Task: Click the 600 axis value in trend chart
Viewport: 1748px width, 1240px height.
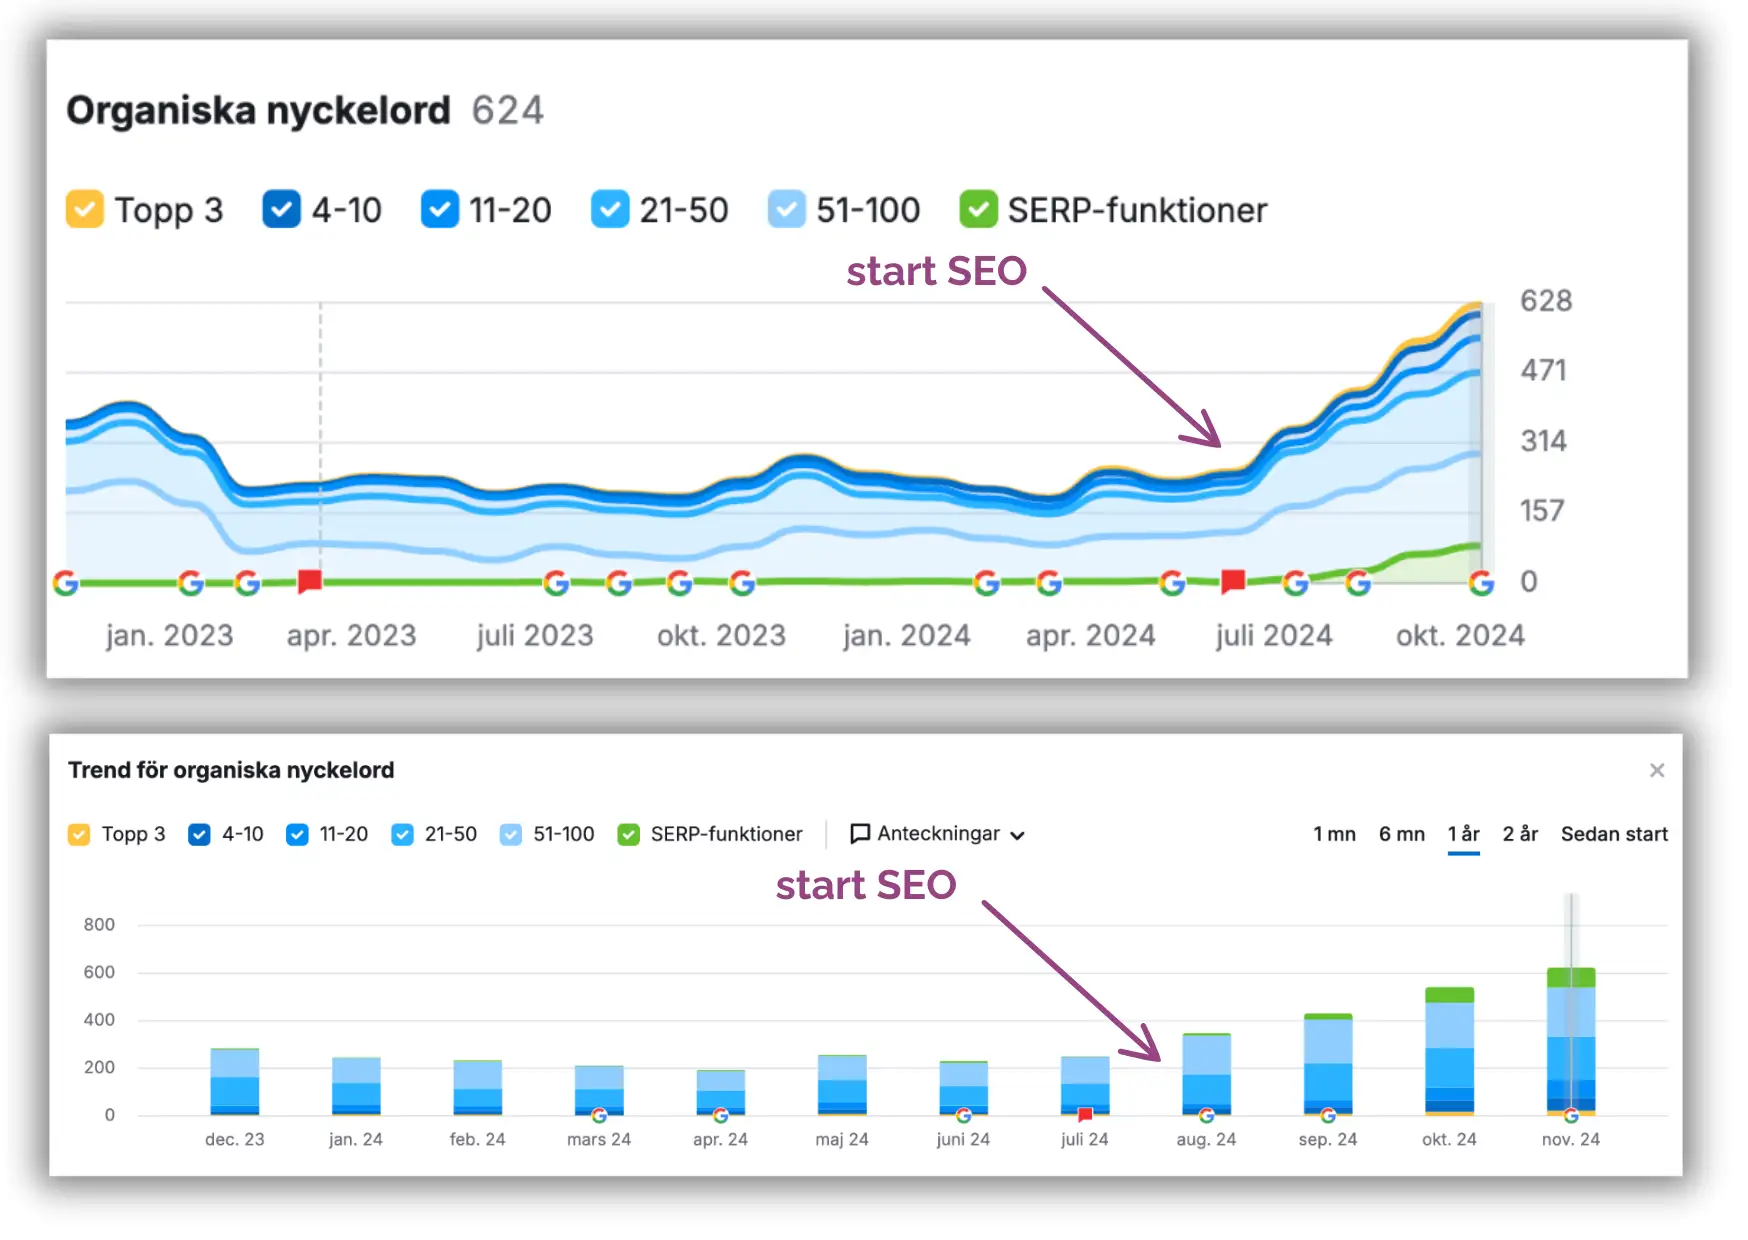Action: [x=99, y=972]
